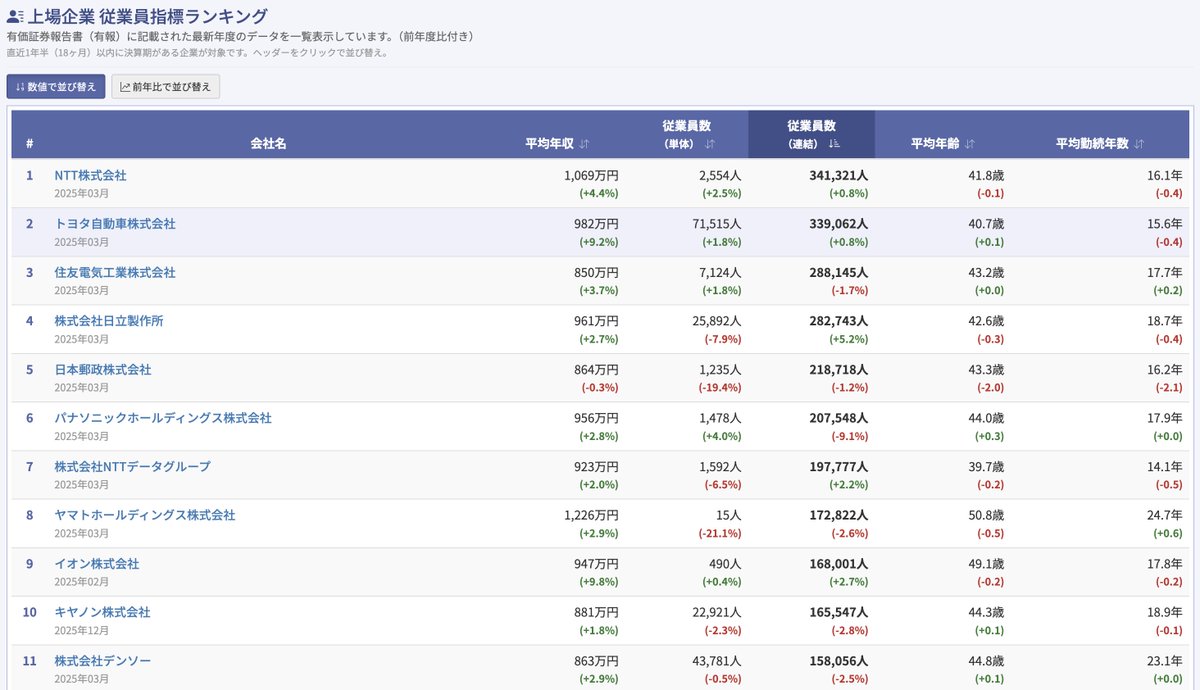Image resolution: width=1200 pixels, height=690 pixels.
Task: Sort by the 従業員数(単体) column header
Action: coord(687,134)
